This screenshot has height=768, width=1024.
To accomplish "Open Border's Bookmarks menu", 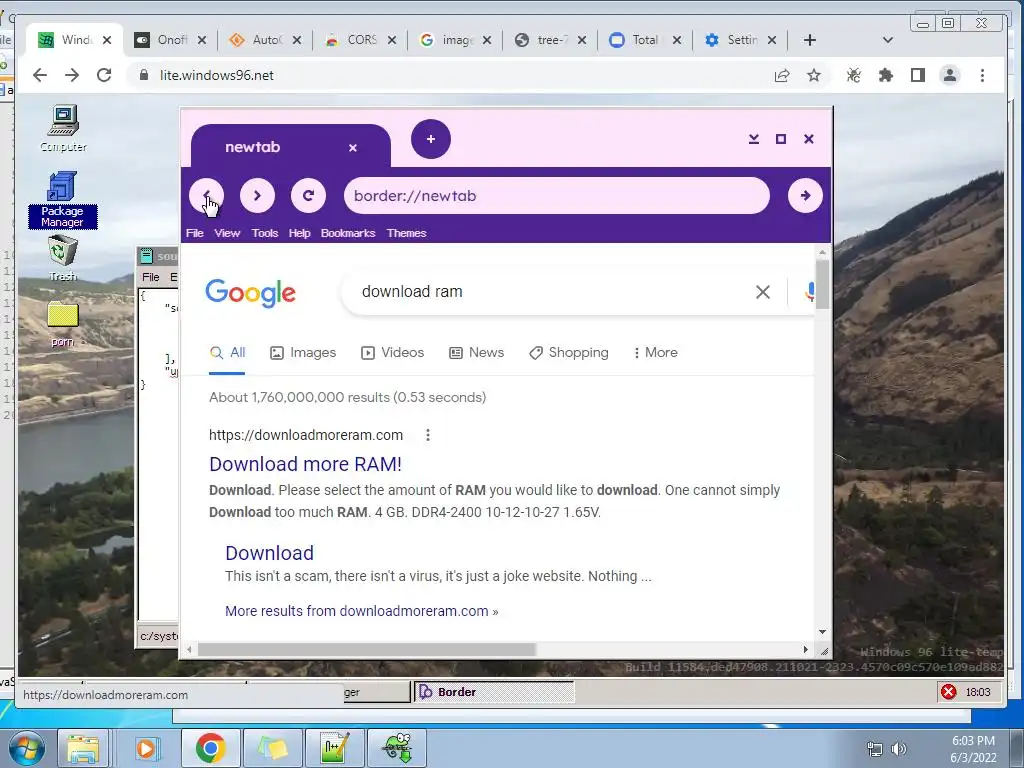I will click(x=348, y=233).
